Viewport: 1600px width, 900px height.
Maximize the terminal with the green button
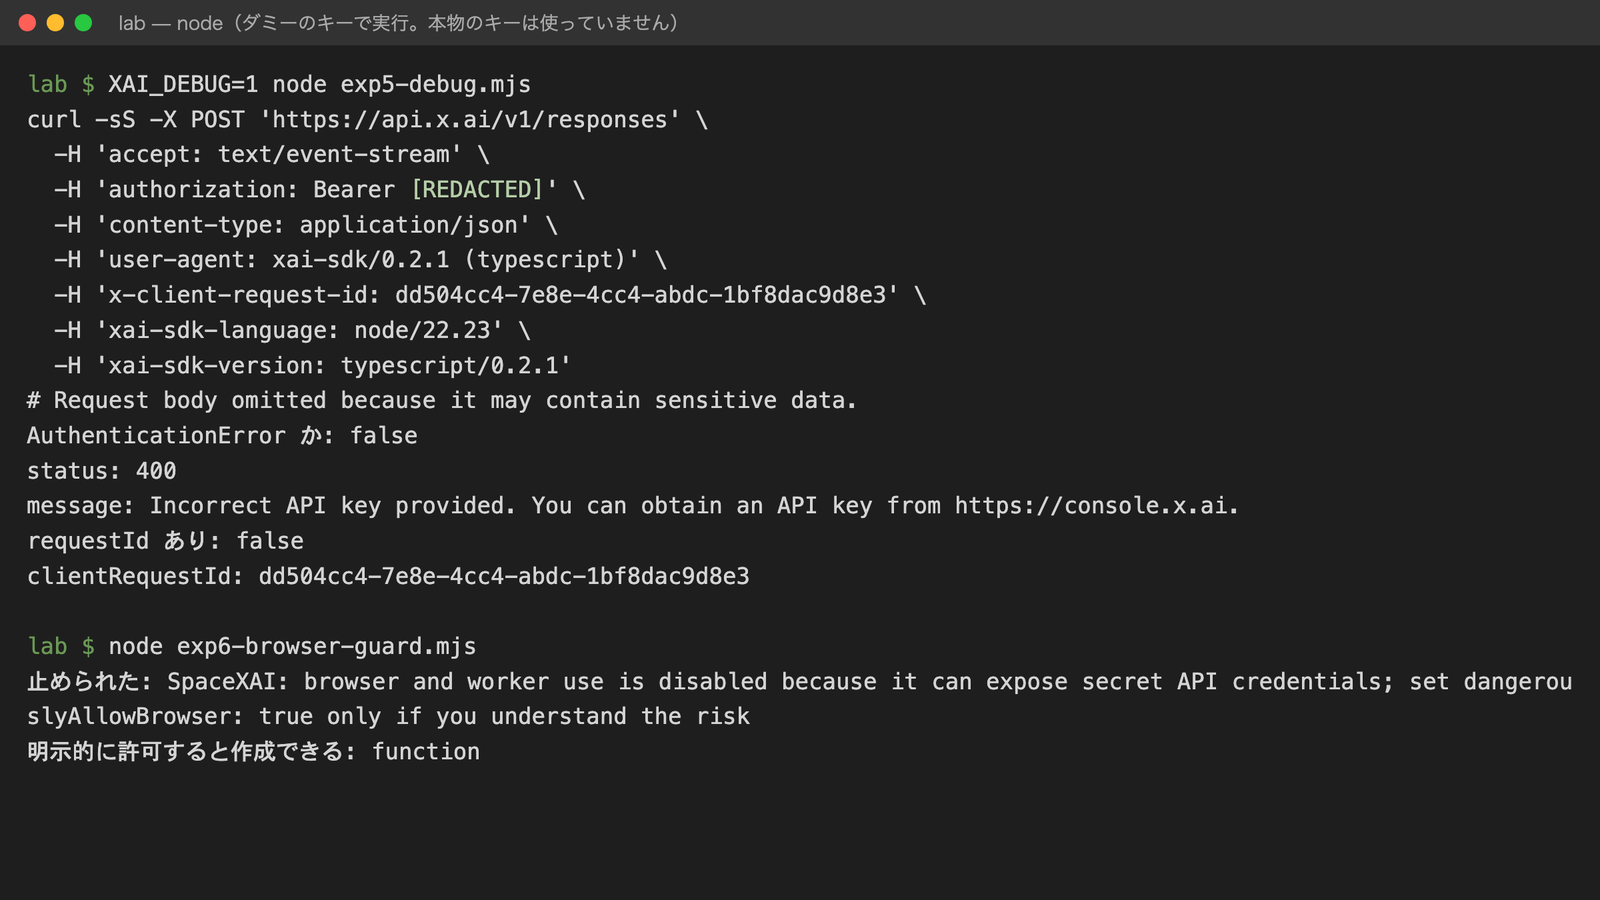coord(83,22)
